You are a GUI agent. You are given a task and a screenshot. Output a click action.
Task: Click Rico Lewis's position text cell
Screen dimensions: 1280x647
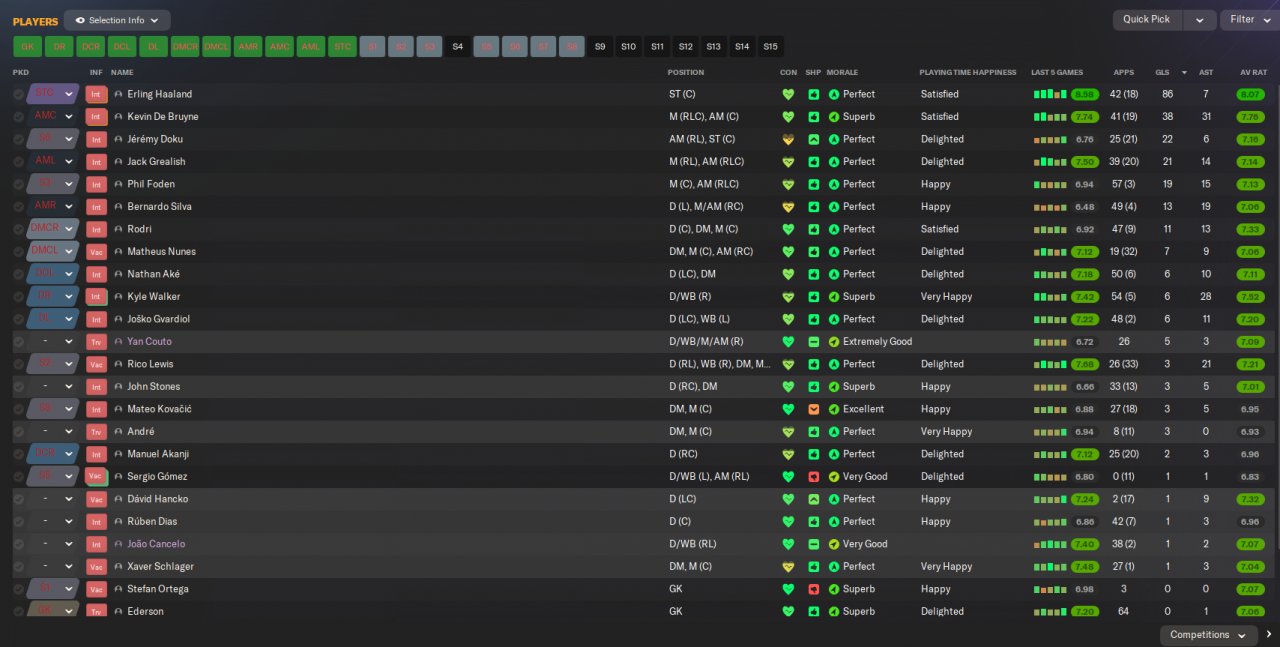coord(720,364)
